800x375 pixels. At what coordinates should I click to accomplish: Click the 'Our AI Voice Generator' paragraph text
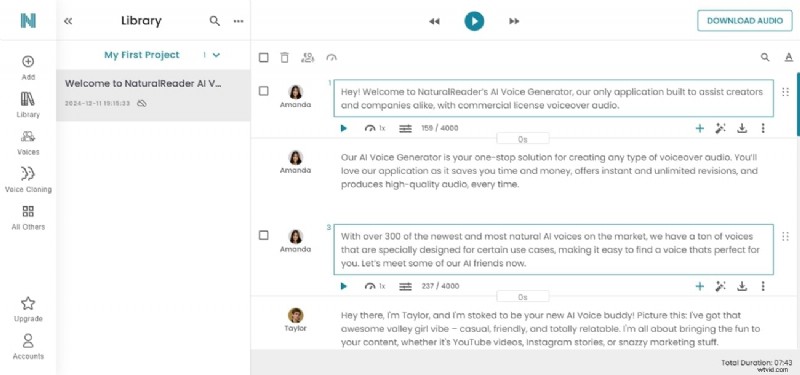549,171
